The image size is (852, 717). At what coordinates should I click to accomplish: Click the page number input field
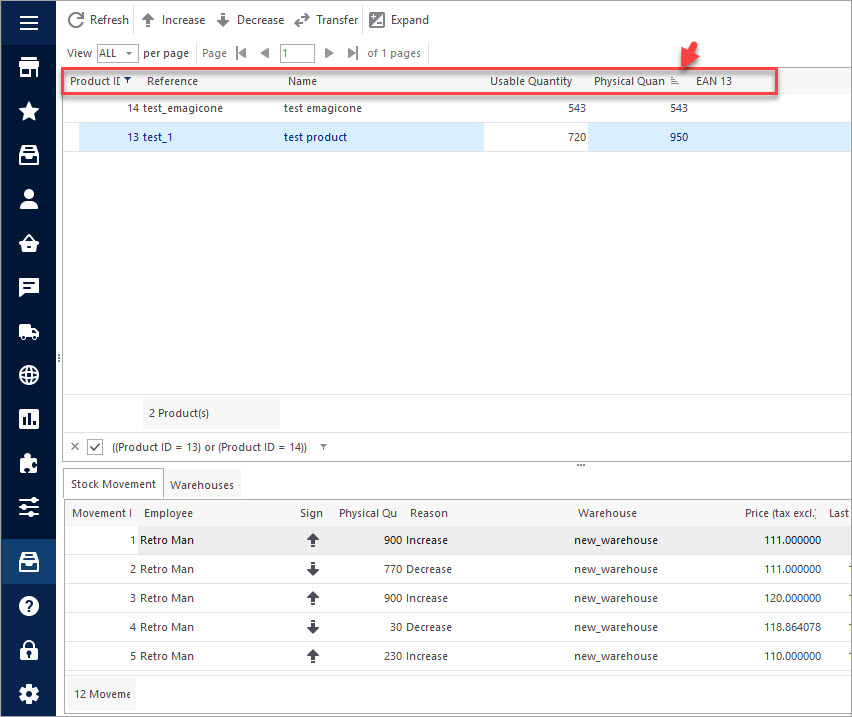(x=297, y=53)
